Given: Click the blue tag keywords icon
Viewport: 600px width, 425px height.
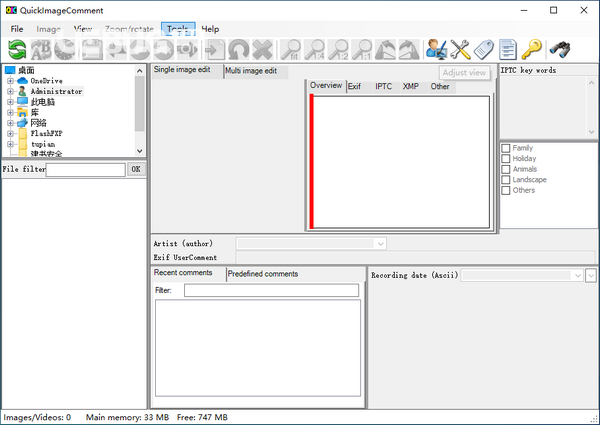Looking at the screenshot, I should point(484,50).
